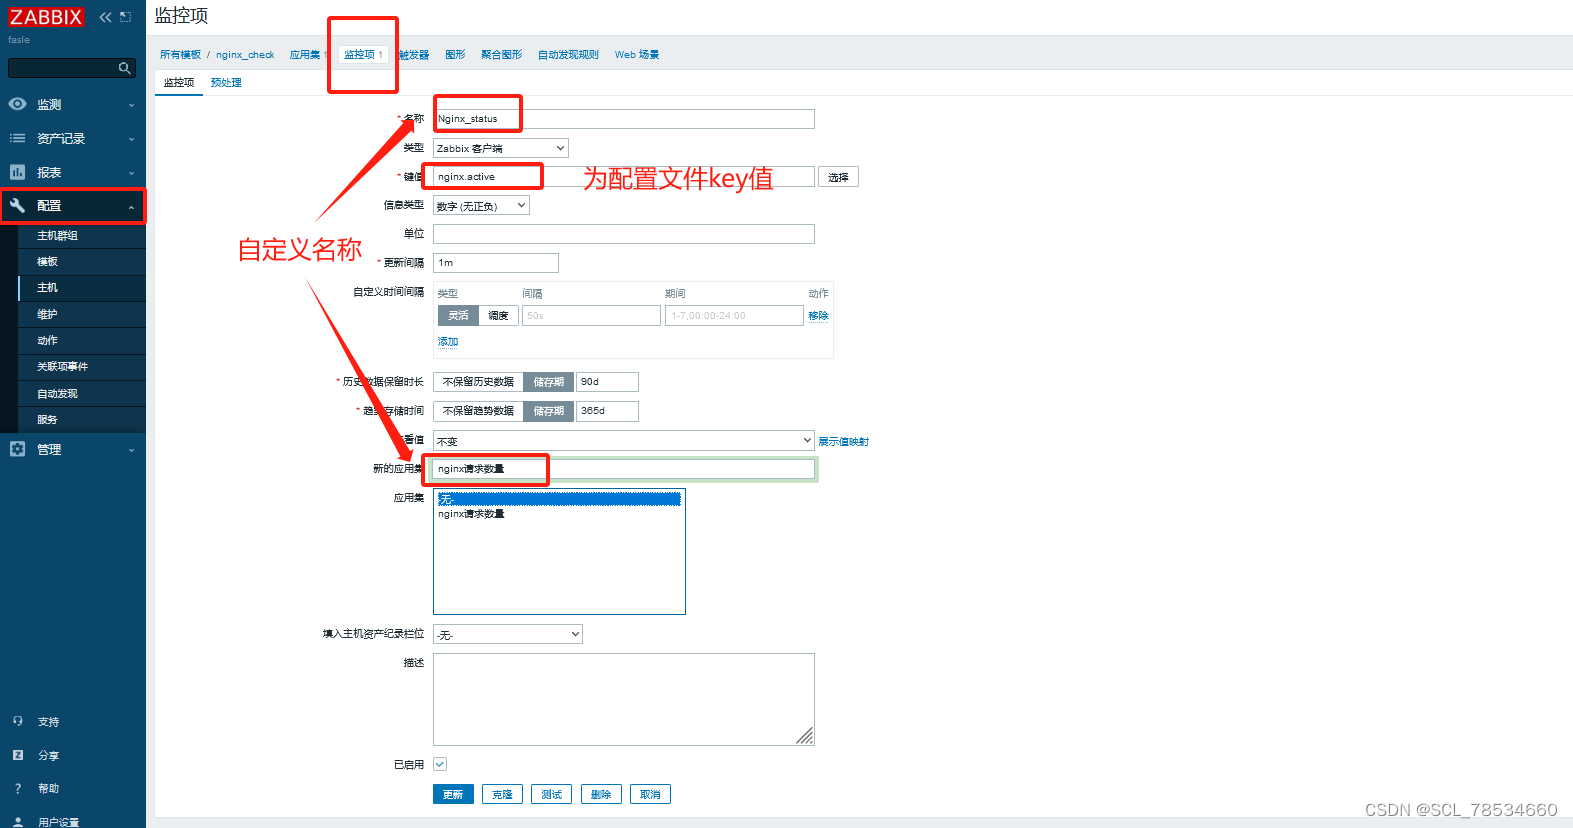
Task: Click the 资产记录 list icon
Action: (18, 138)
